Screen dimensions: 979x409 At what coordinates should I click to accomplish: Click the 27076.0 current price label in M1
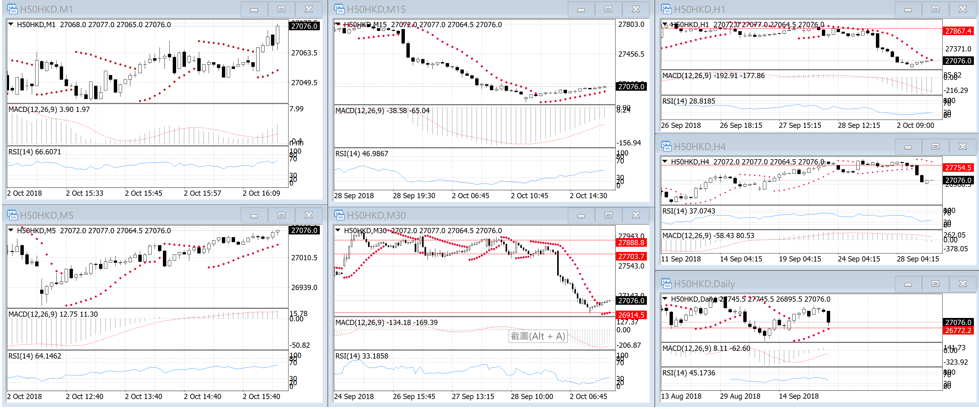tap(304, 26)
